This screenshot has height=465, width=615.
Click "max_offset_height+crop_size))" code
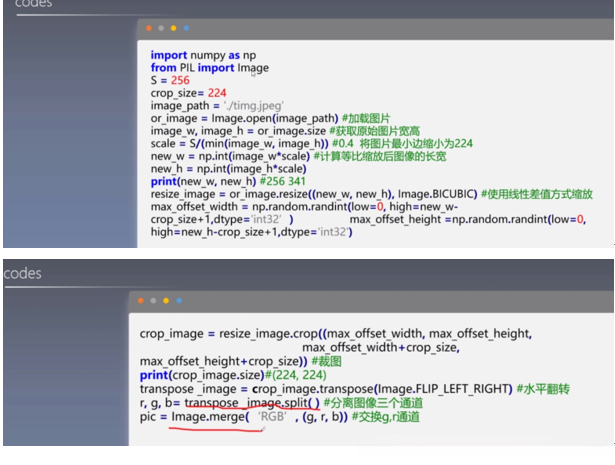(224, 361)
